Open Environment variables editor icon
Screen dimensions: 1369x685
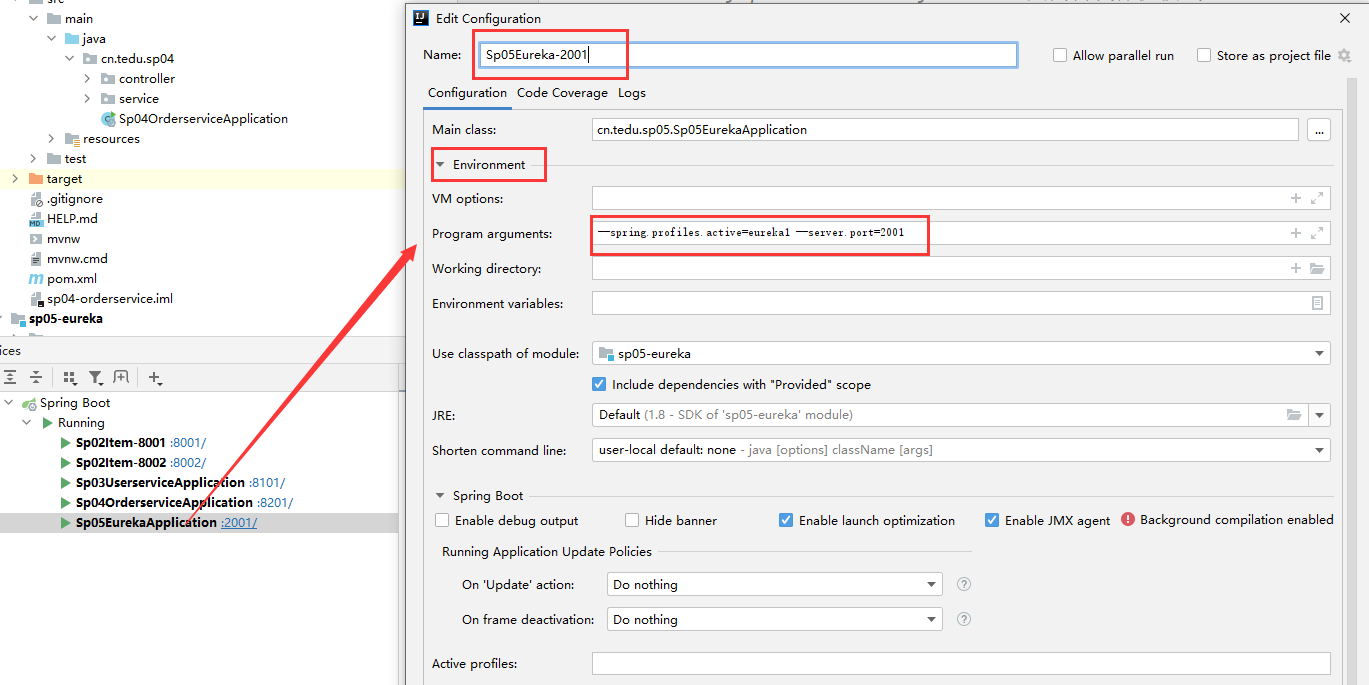click(x=1317, y=303)
